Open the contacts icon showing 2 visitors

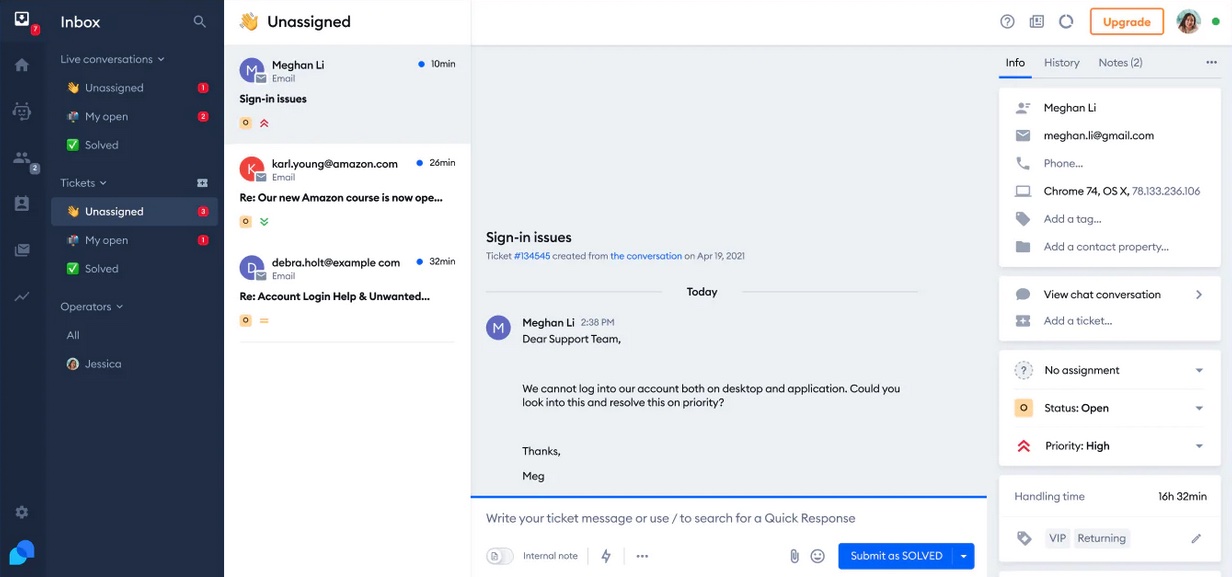coord(22,159)
